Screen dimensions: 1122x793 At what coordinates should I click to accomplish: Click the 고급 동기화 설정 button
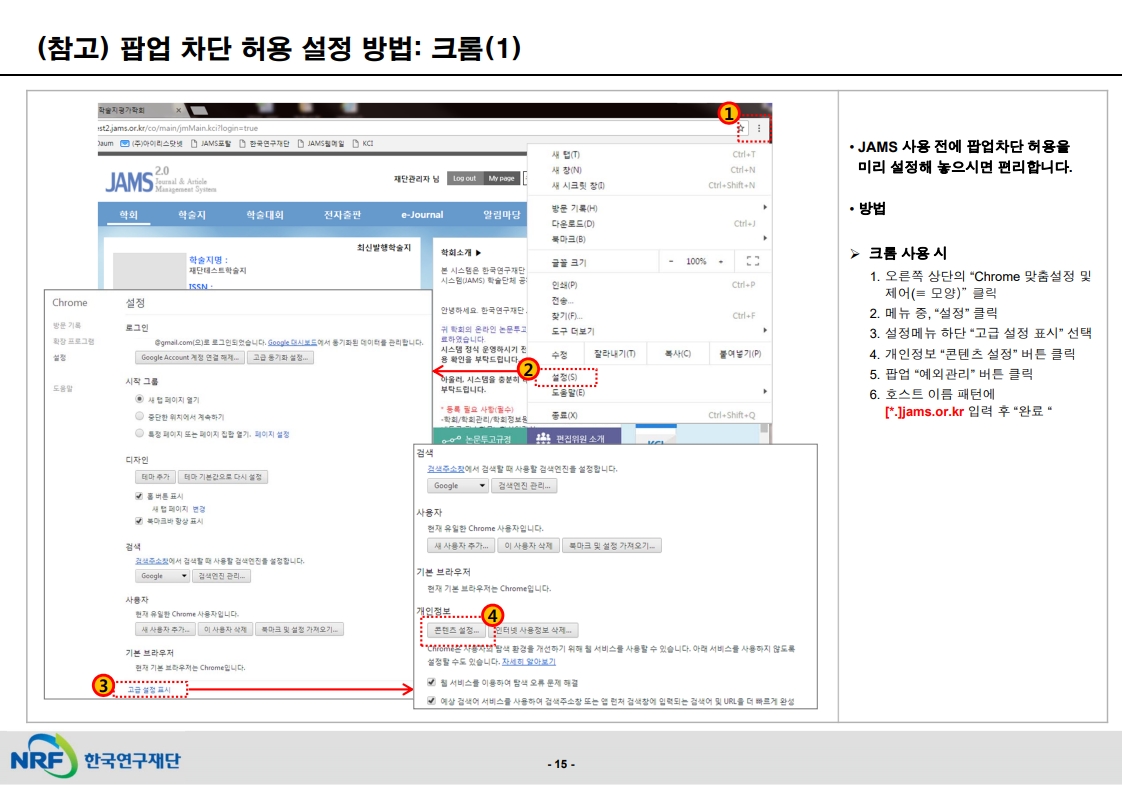click(280, 357)
